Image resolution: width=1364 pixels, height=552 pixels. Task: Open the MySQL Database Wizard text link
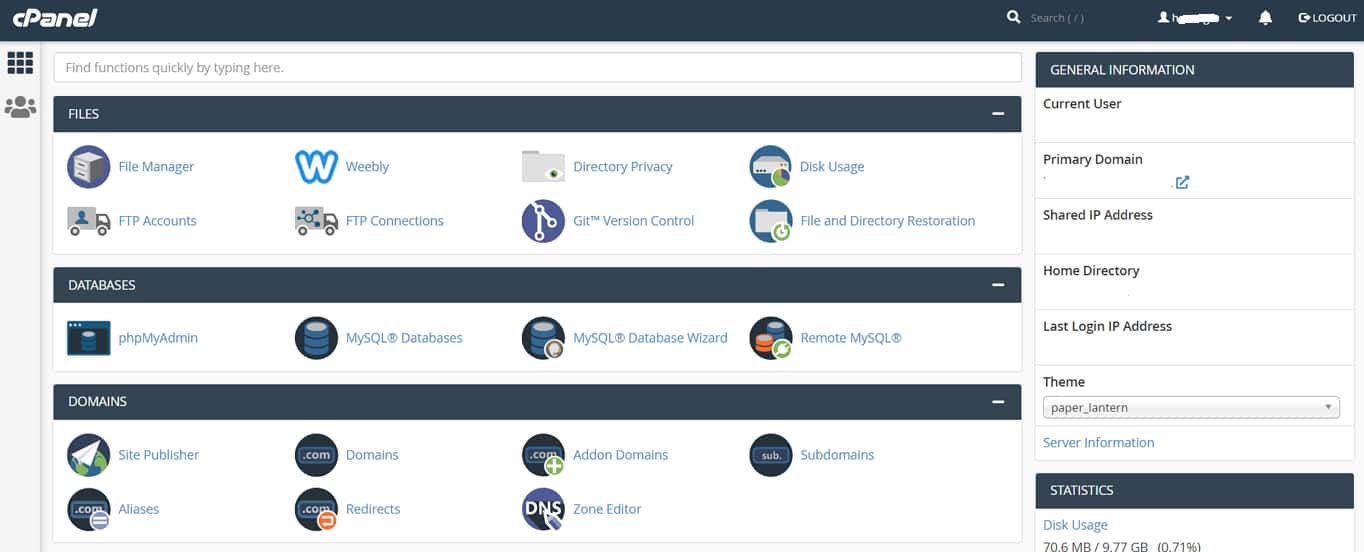pos(650,338)
